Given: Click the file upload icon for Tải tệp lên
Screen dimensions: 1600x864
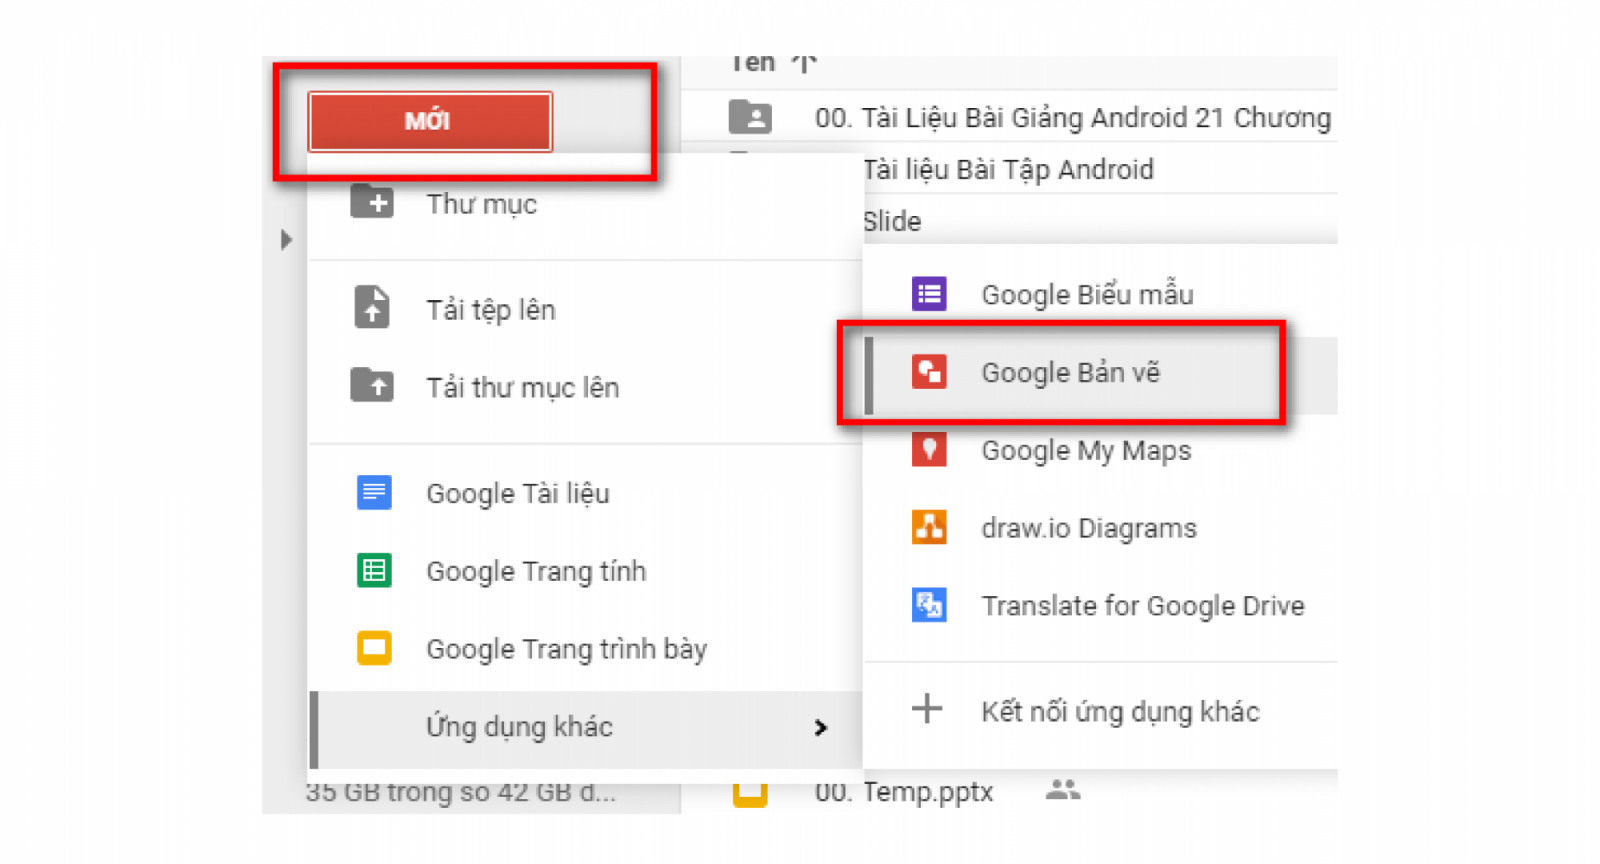Looking at the screenshot, I should (372, 308).
